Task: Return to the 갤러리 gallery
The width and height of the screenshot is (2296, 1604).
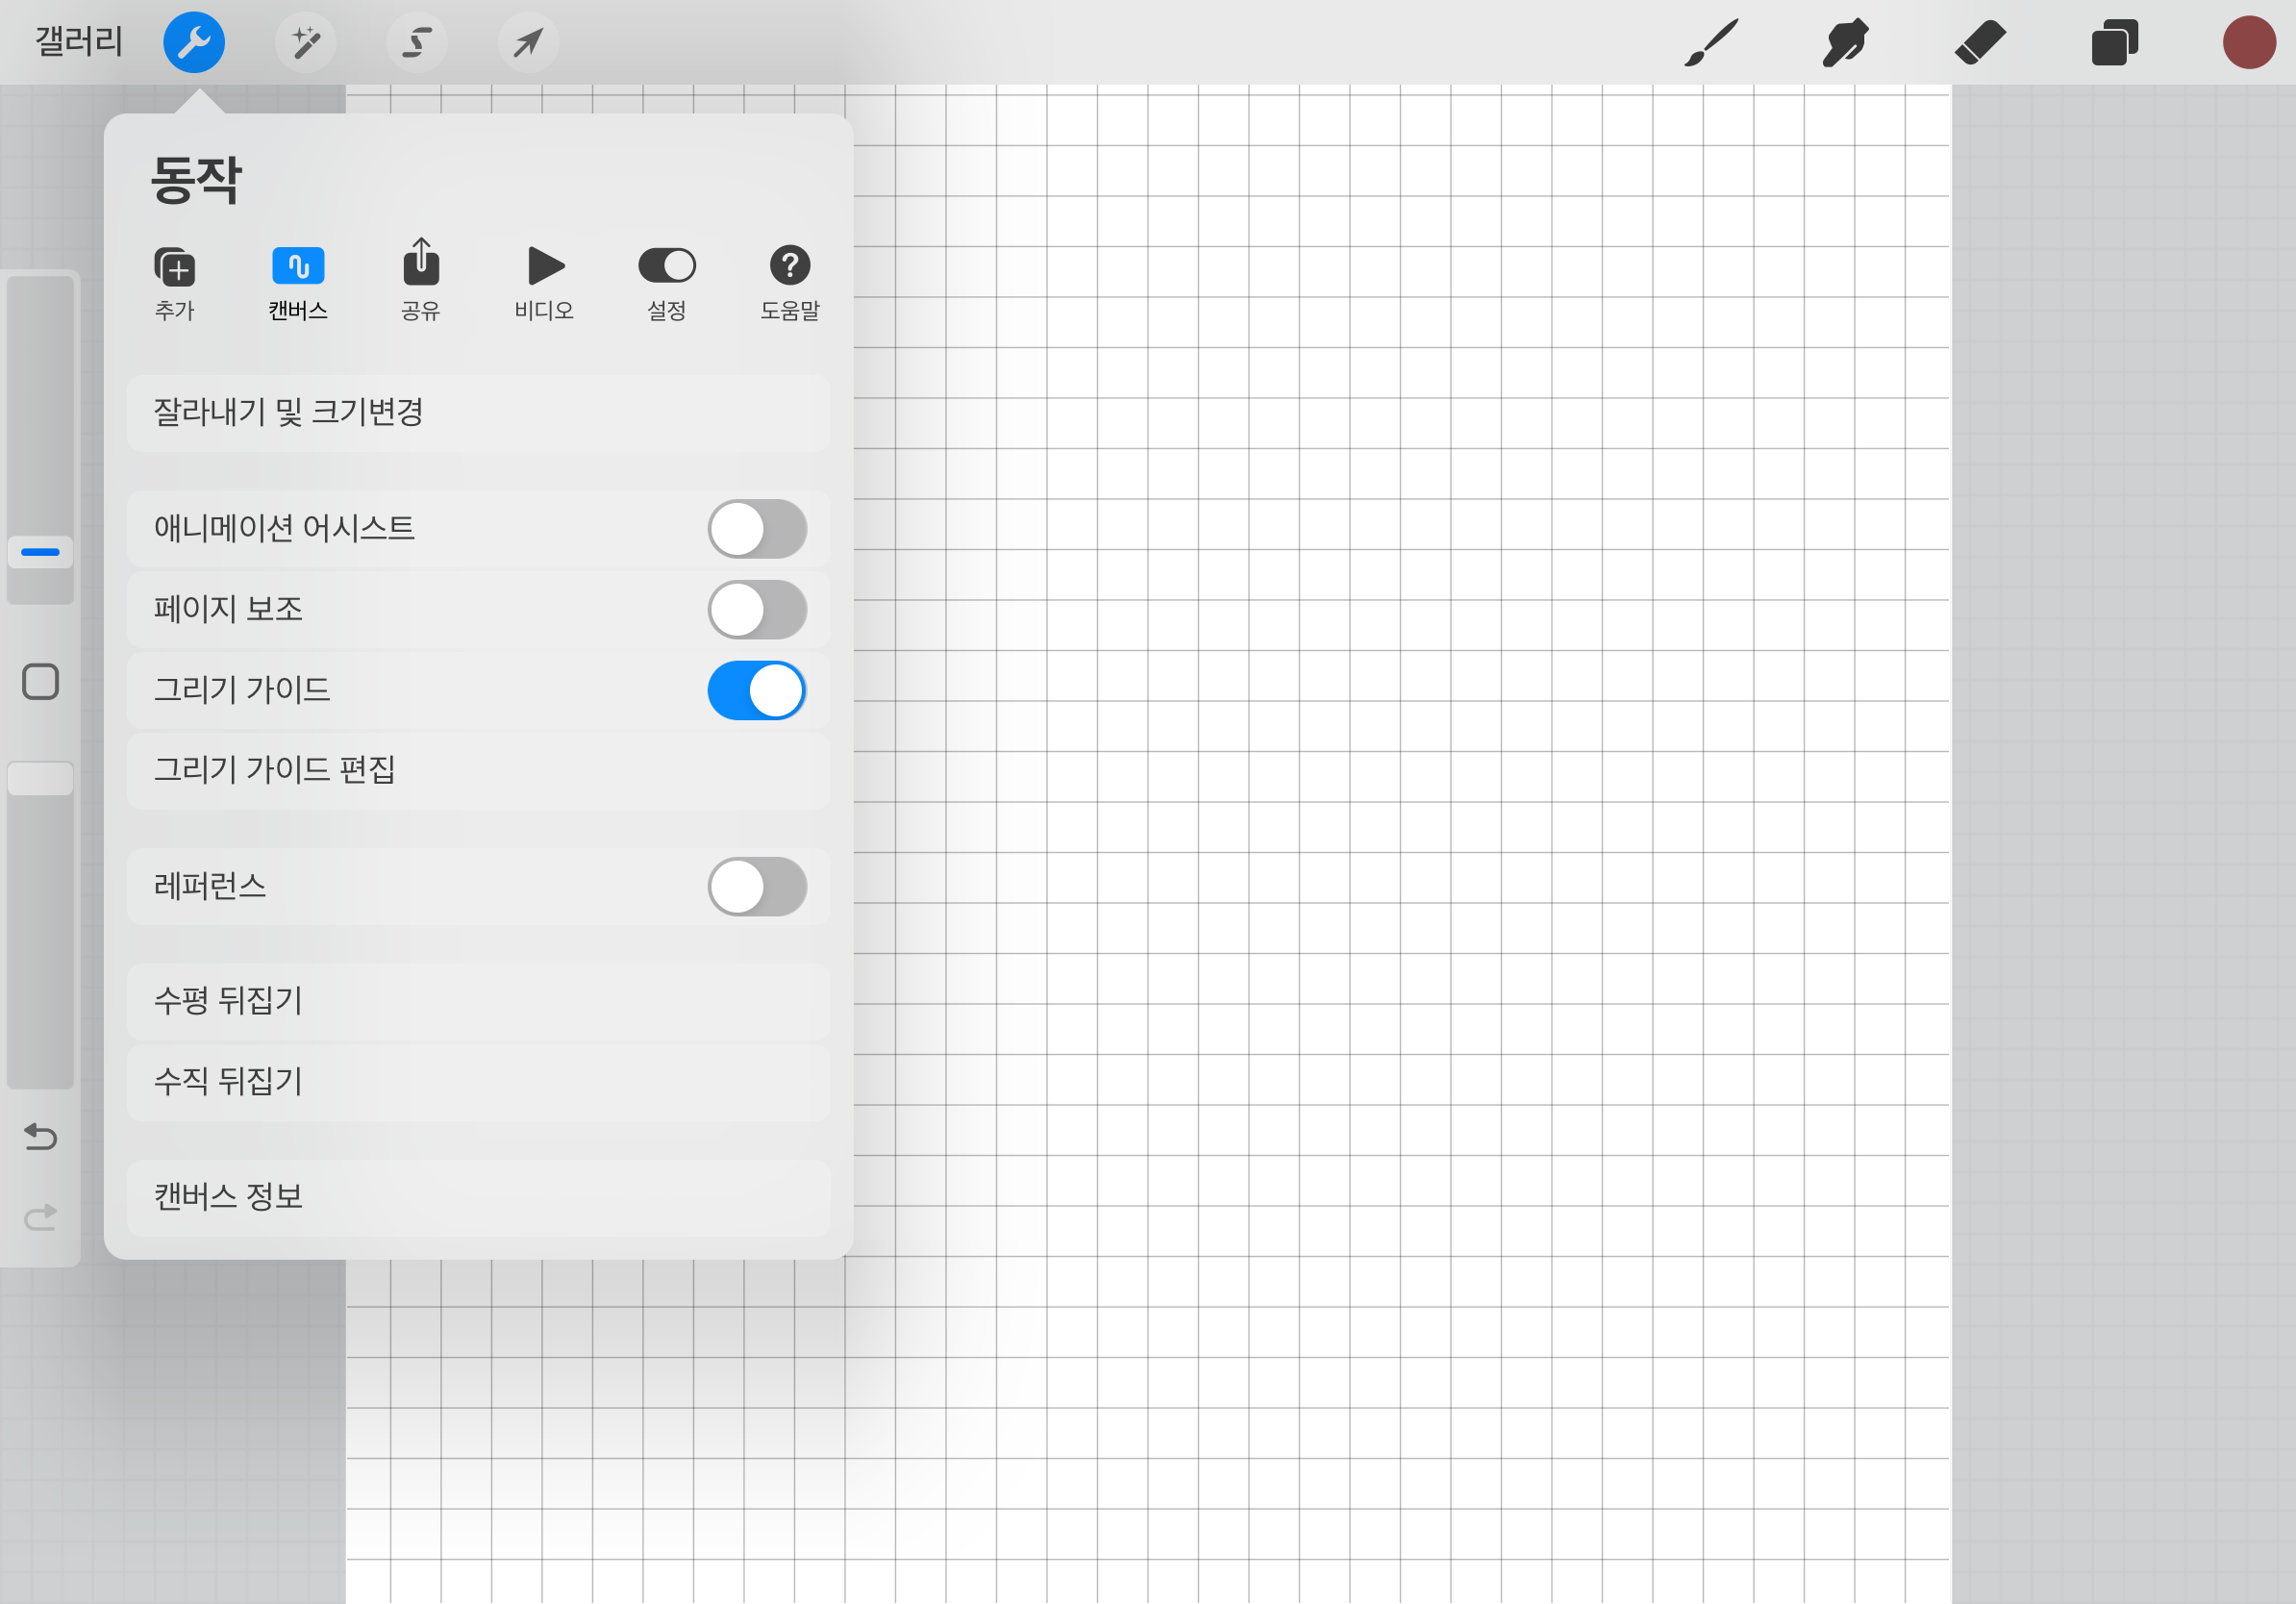Action: (x=79, y=42)
